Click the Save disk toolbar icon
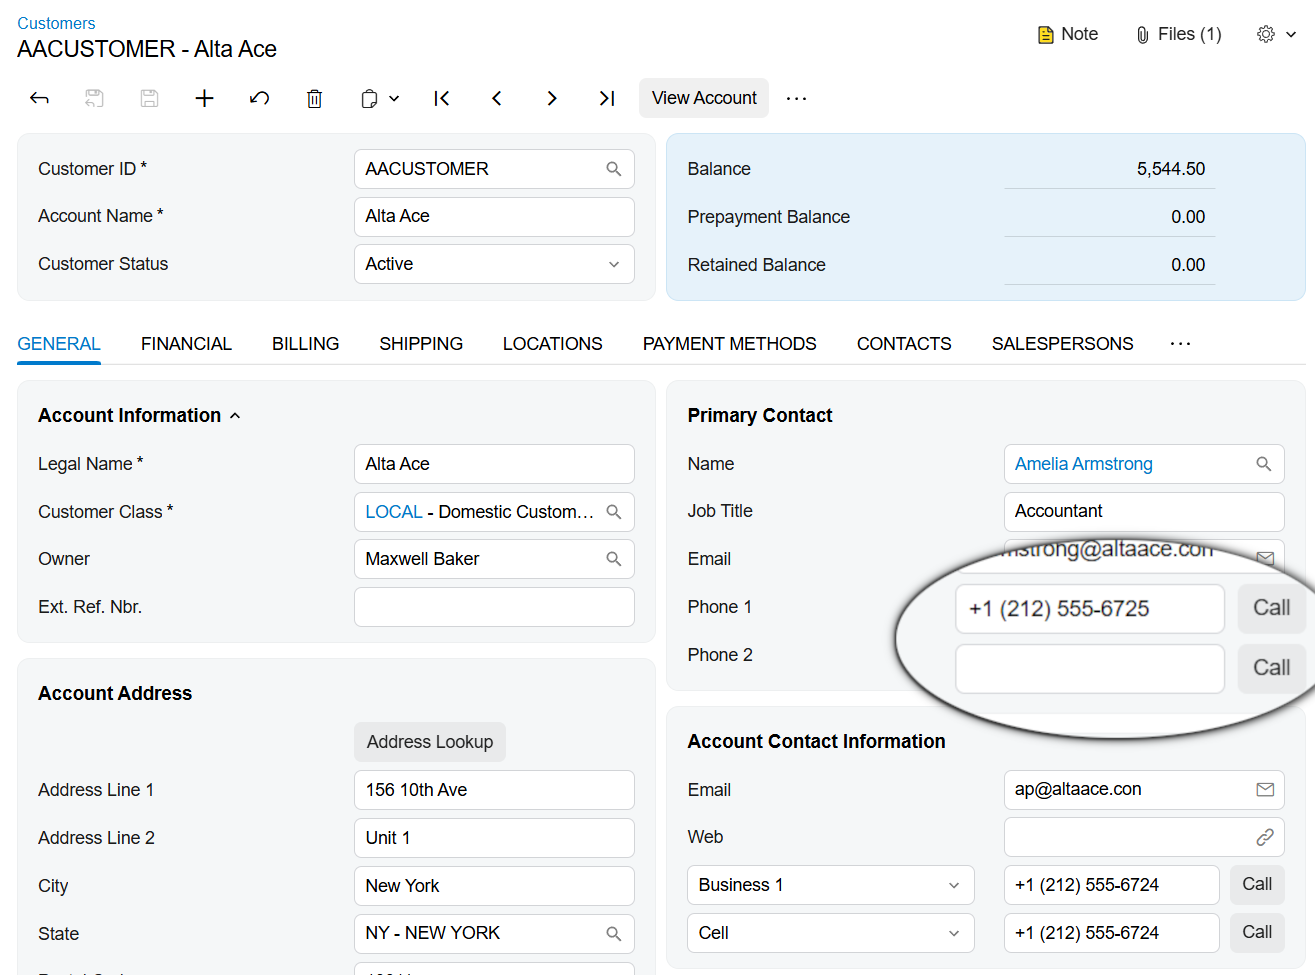 tap(149, 98)
